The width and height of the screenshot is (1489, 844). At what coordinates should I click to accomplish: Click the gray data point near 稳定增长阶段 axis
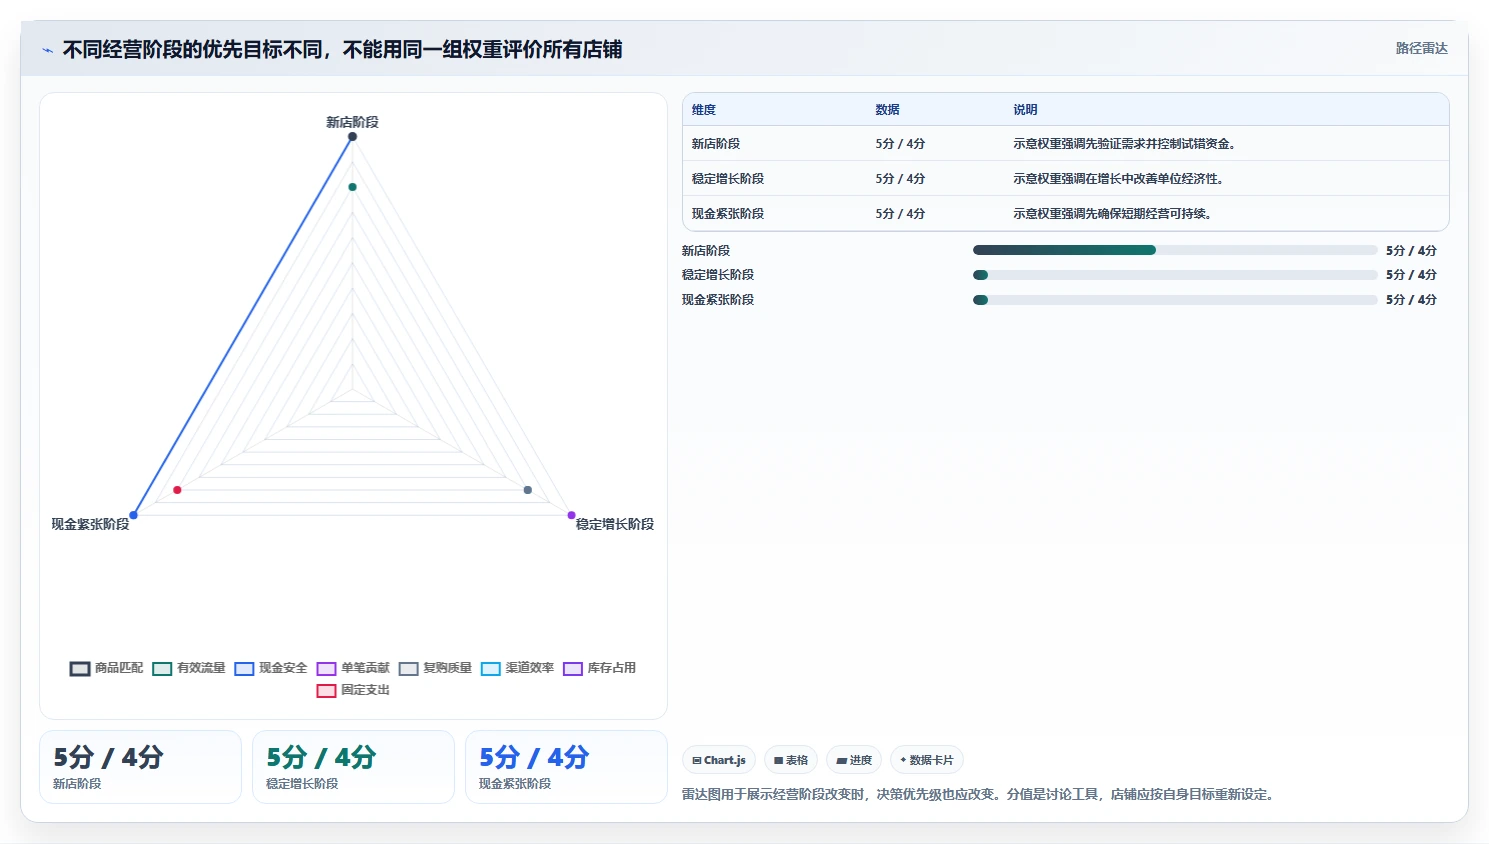pyautogui.click(x=528, y=490)
